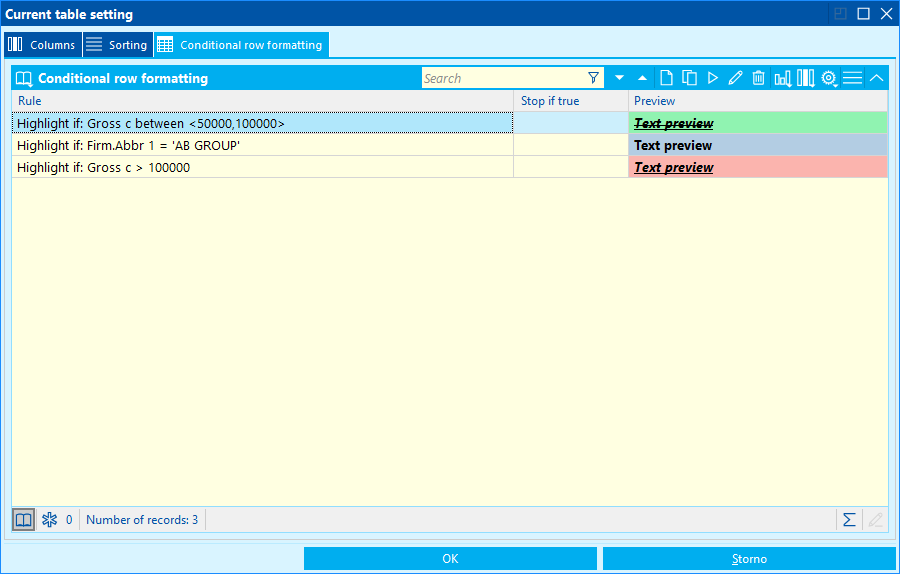The height and width of the screenshot is (574, 900).
Task: Move rule down with the down arrow
Action: point(619,77)
